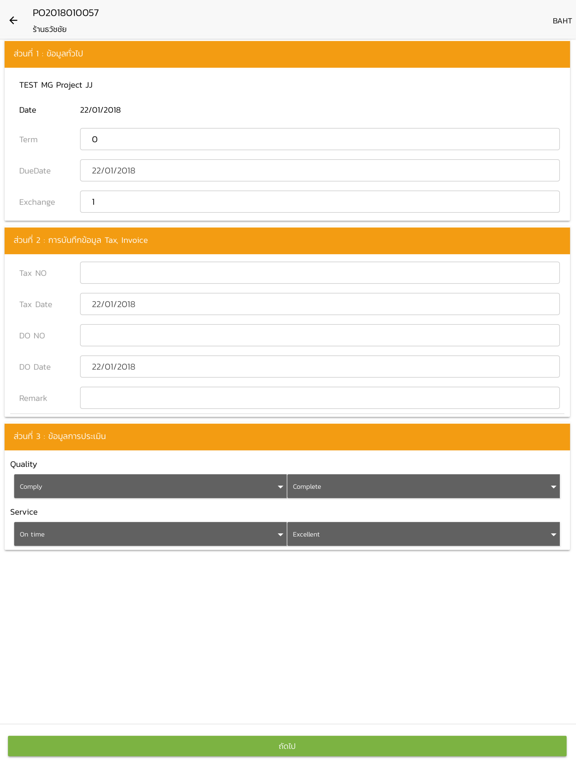
Task: Open the Quality Comply dropdown
Action: 150,486
